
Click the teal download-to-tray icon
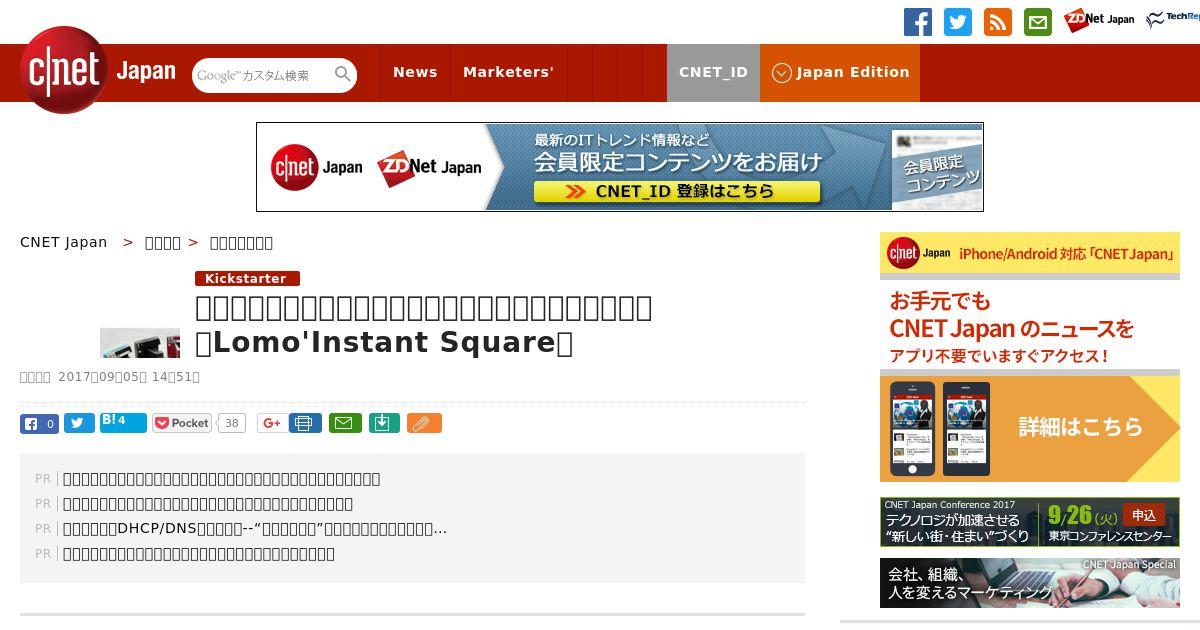pos(384,423)
